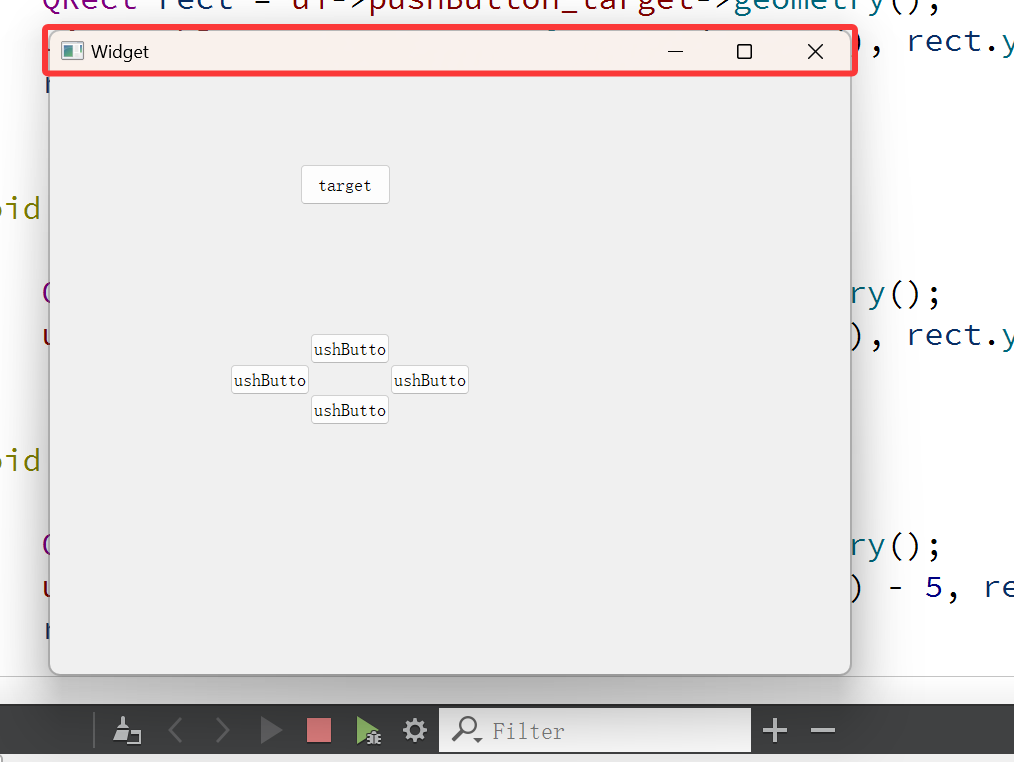1014x762 pixels.
Task: Click the right ushButto button
Action: [x=430, y=380]
